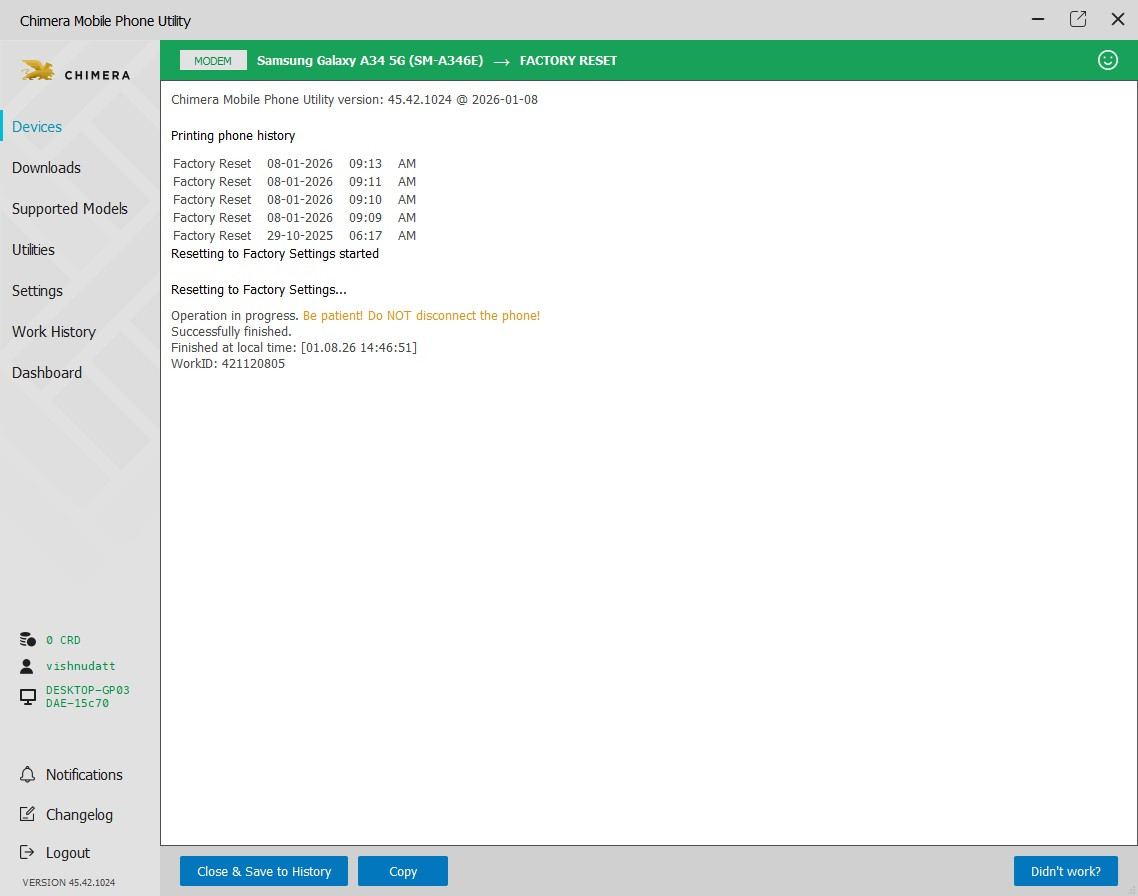Click the user profile icon
The width and height of the screenshot is (1138, 896).
point(27,665)
